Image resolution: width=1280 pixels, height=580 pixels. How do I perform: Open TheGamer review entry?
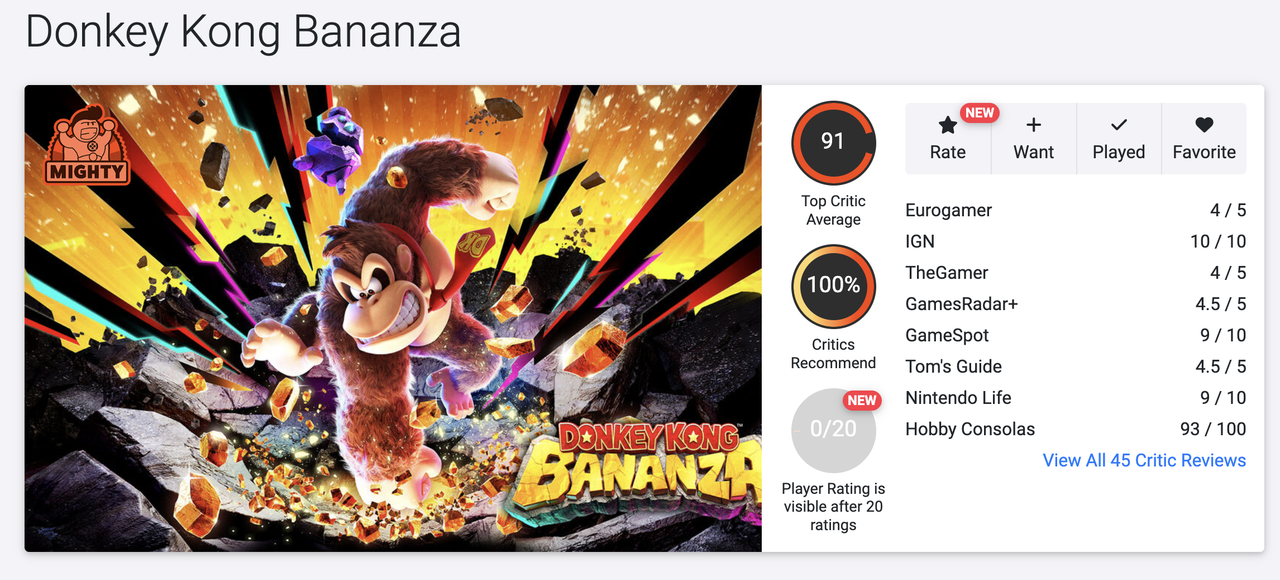coord(946,272)
